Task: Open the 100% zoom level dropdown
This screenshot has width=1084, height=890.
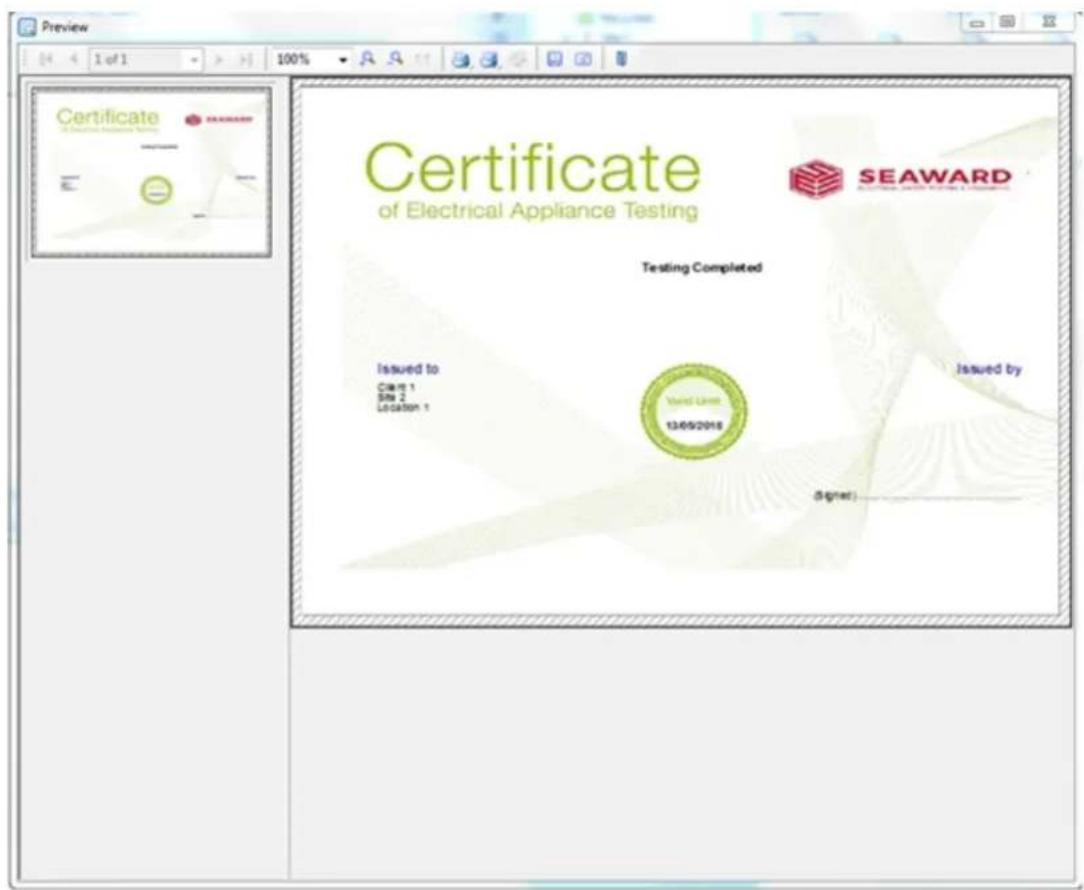Action: click(343, 59)
